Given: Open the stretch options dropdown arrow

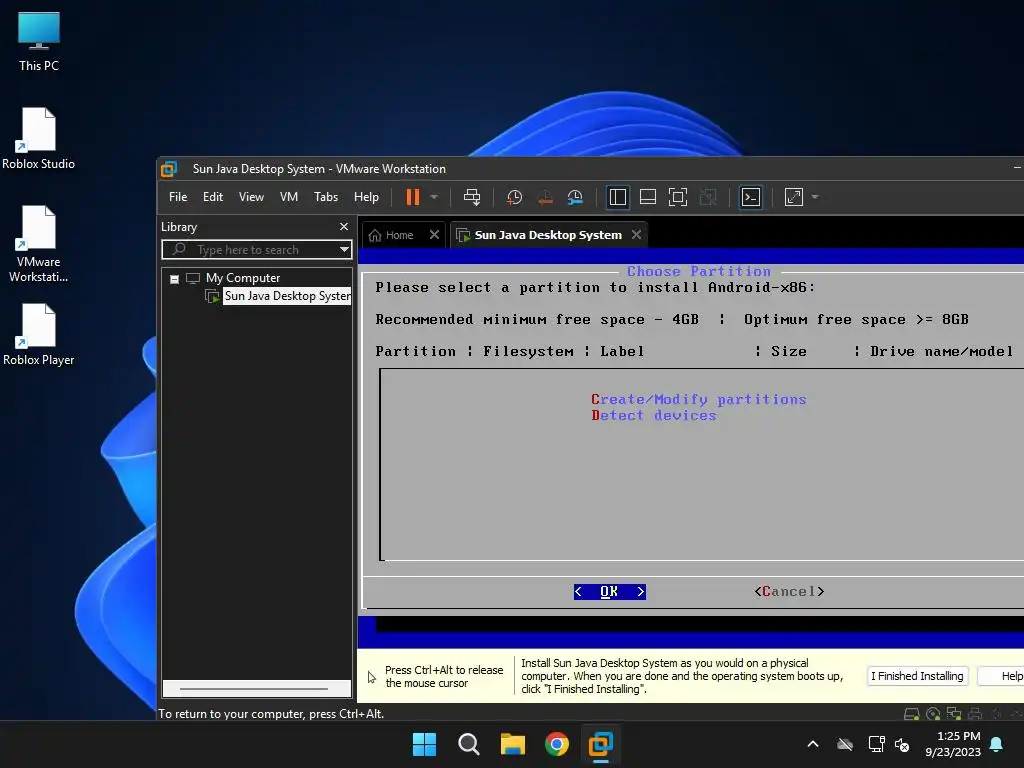Looking at the screenshot, I should point(814,197).
